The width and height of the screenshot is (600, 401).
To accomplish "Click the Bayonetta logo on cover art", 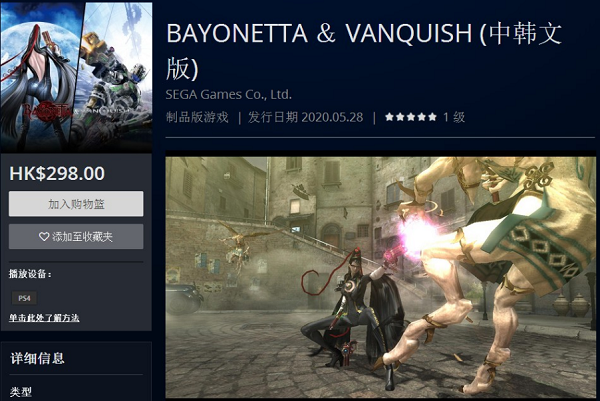I will [x=48, y=110].
